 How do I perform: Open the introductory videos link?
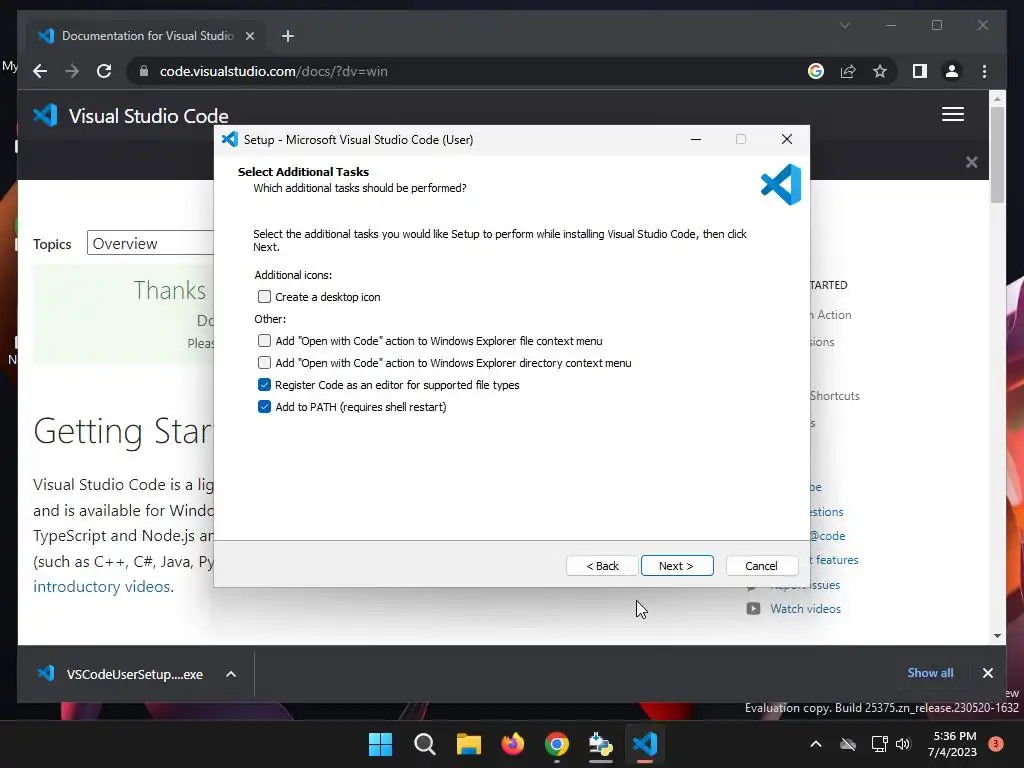pyautogui.click(x=102, y=586)
